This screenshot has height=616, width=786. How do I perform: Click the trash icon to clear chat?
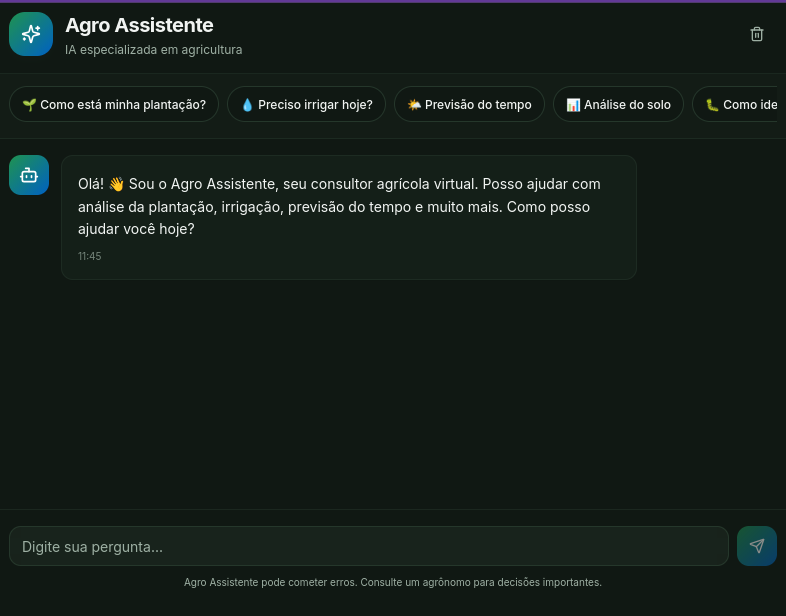click(x=756, y=34)
